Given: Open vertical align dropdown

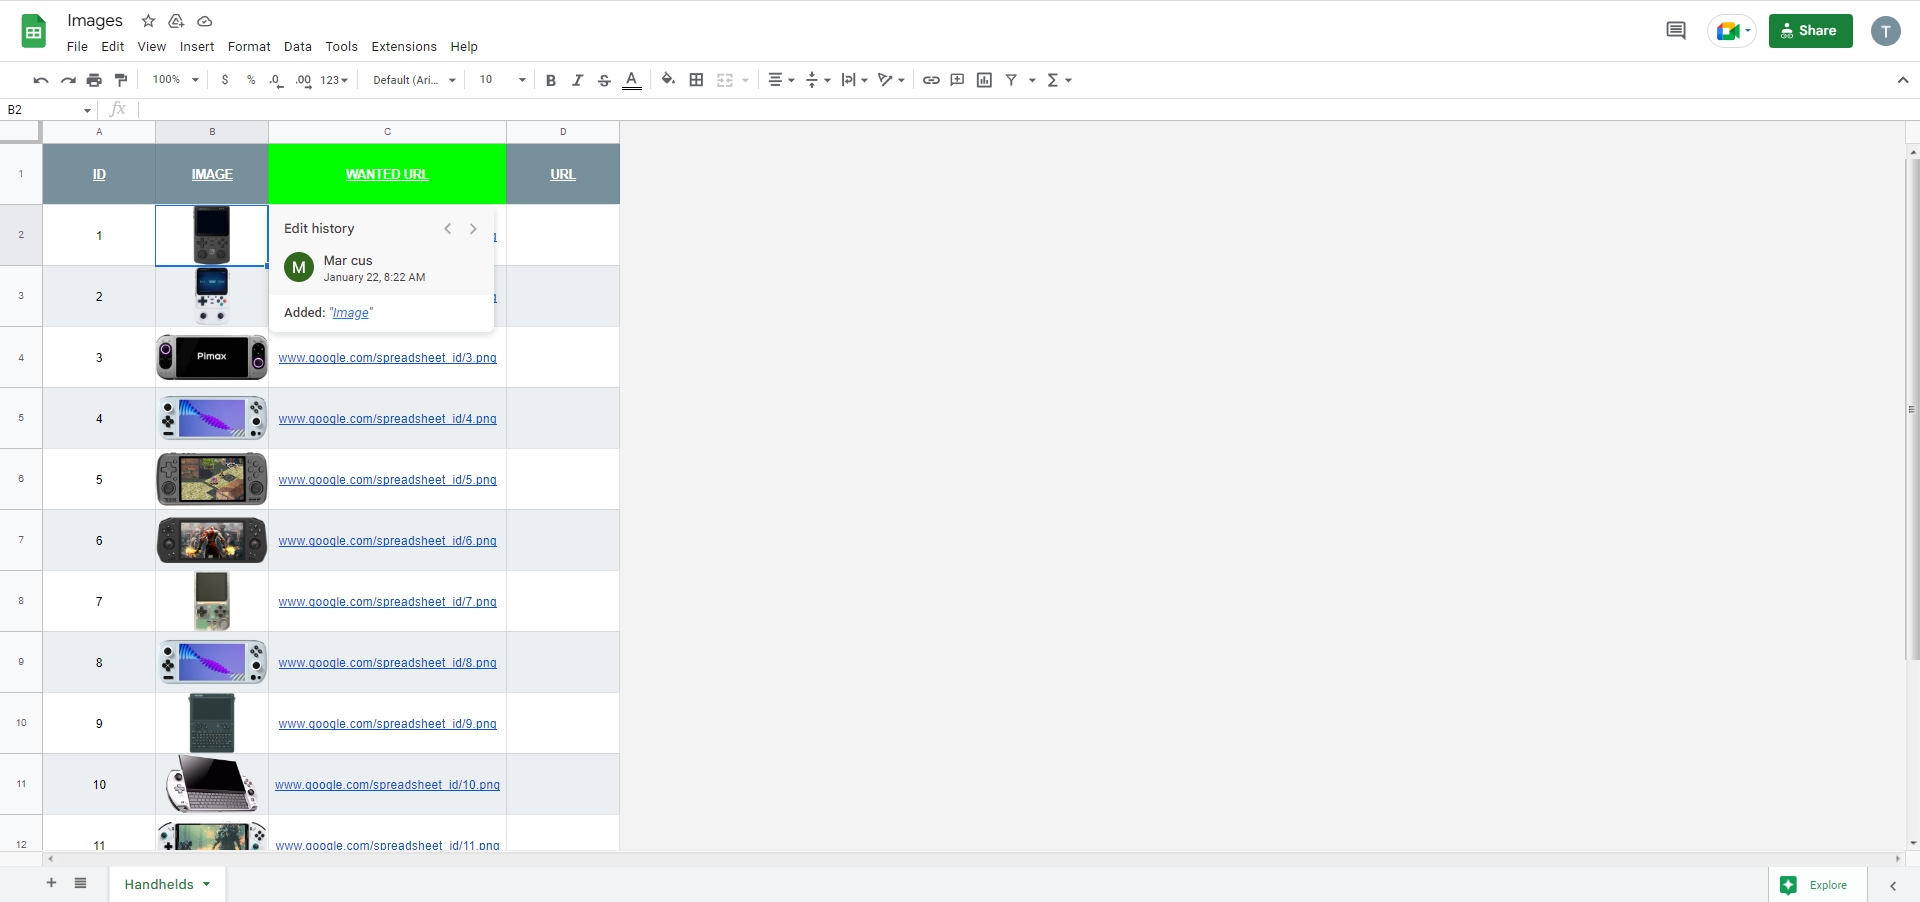Looking at the screenshot, I should pos(818,80).
